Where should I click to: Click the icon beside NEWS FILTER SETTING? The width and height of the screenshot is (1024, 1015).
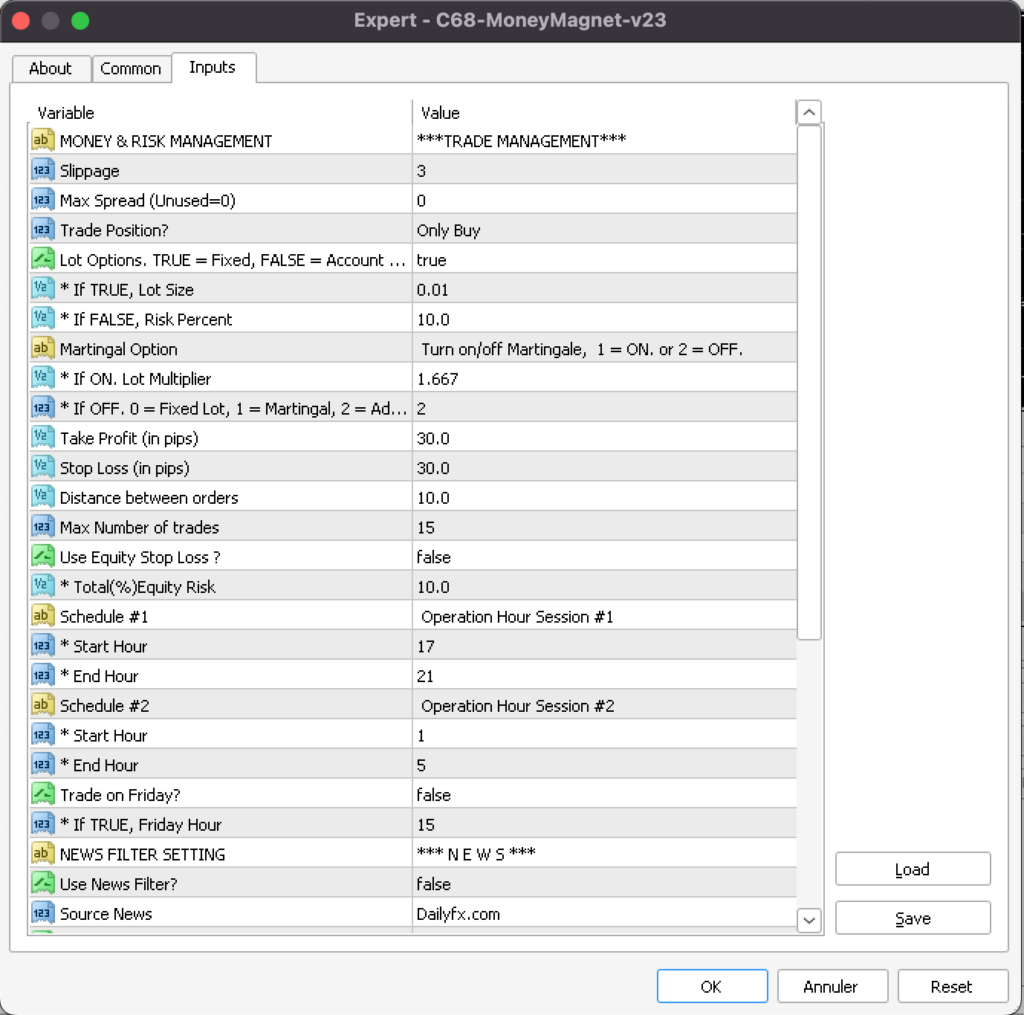coord(42,854)
